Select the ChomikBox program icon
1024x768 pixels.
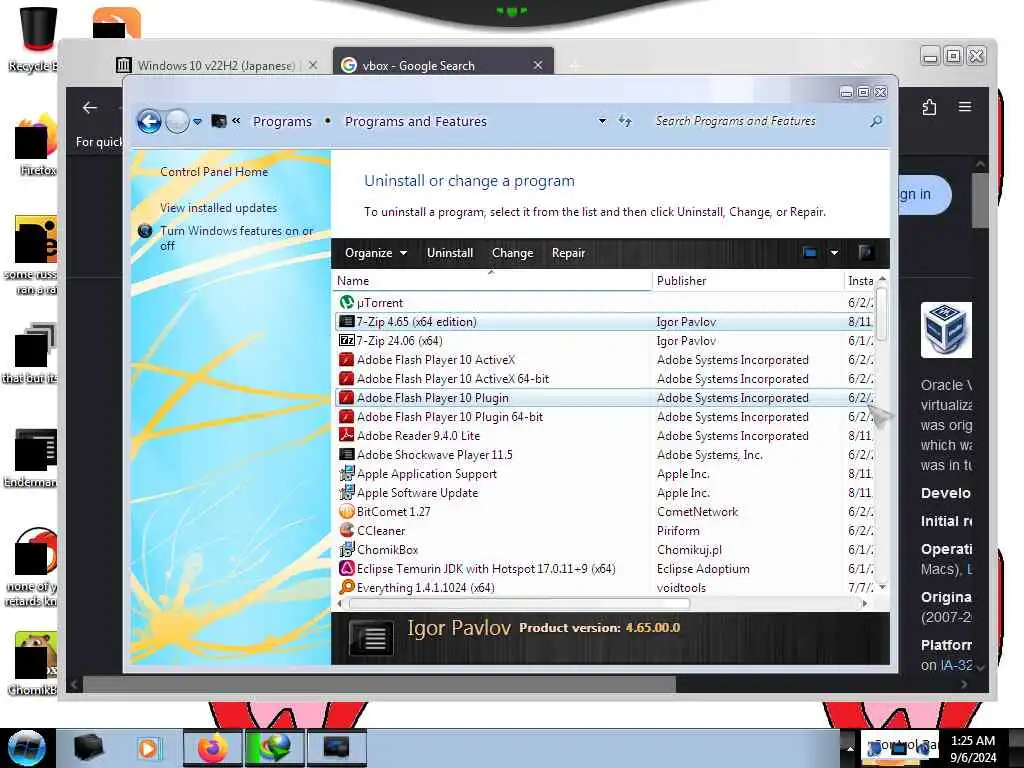pos(346,549)
